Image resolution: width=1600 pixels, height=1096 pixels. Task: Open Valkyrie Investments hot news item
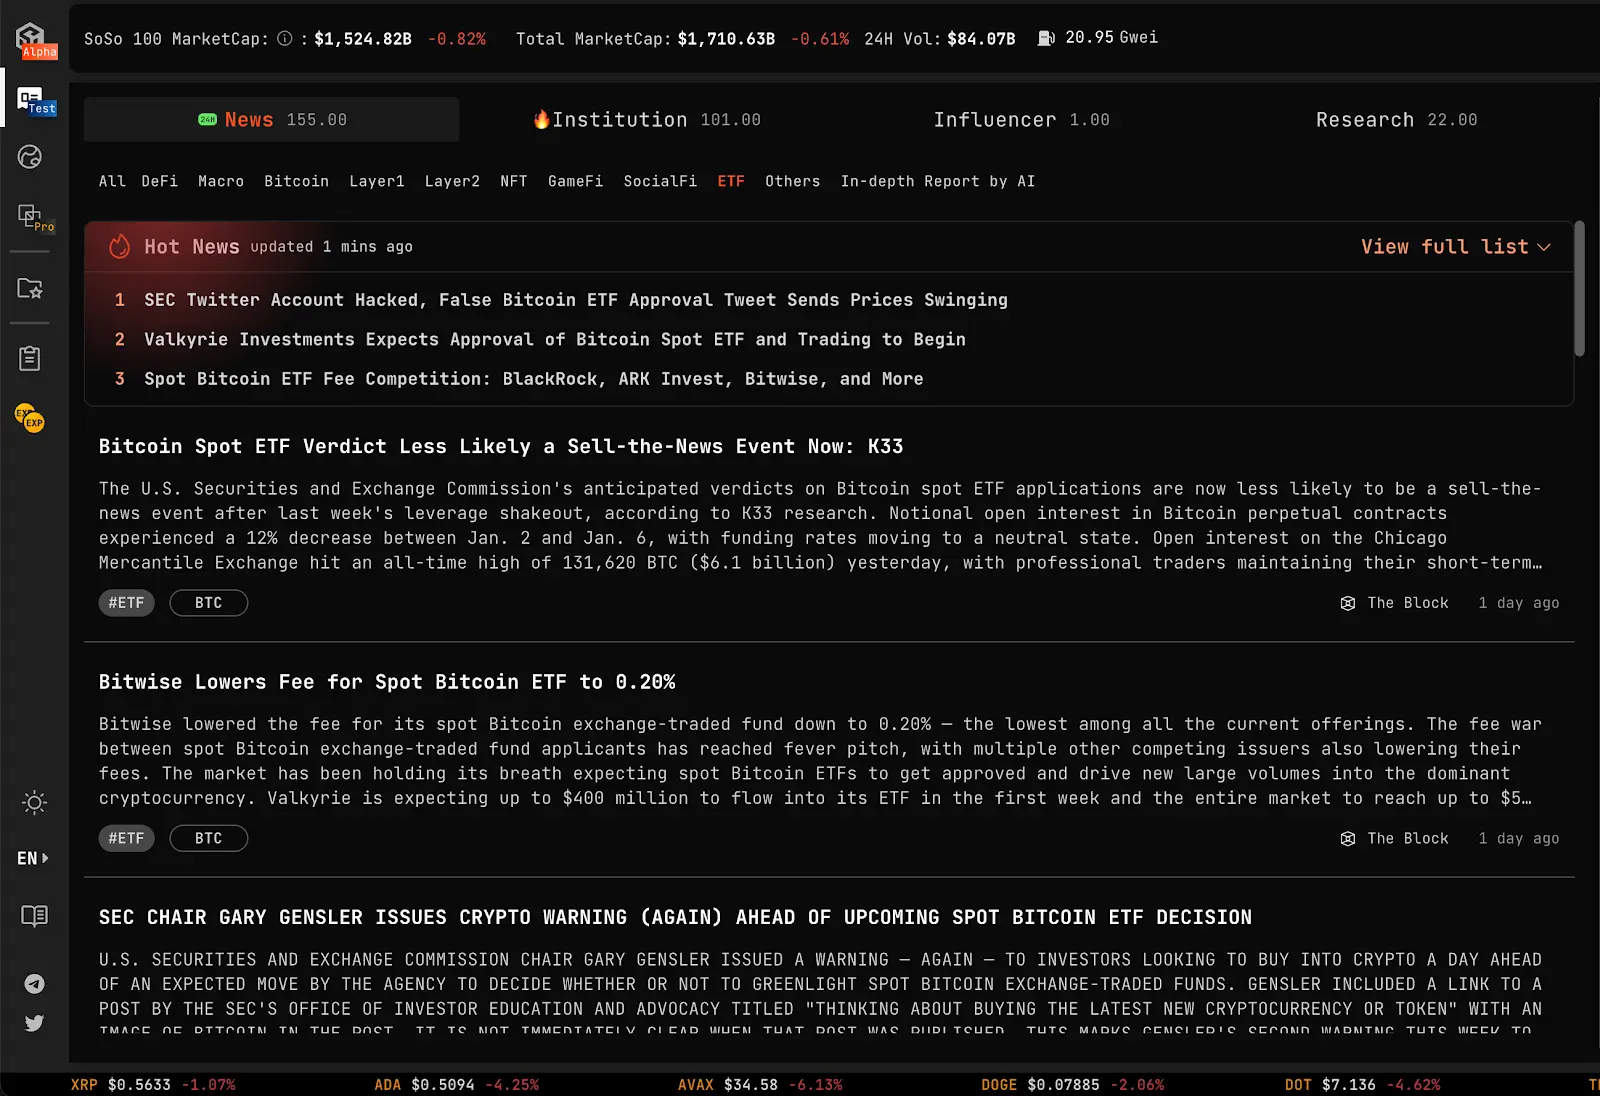tap(555, 340)
